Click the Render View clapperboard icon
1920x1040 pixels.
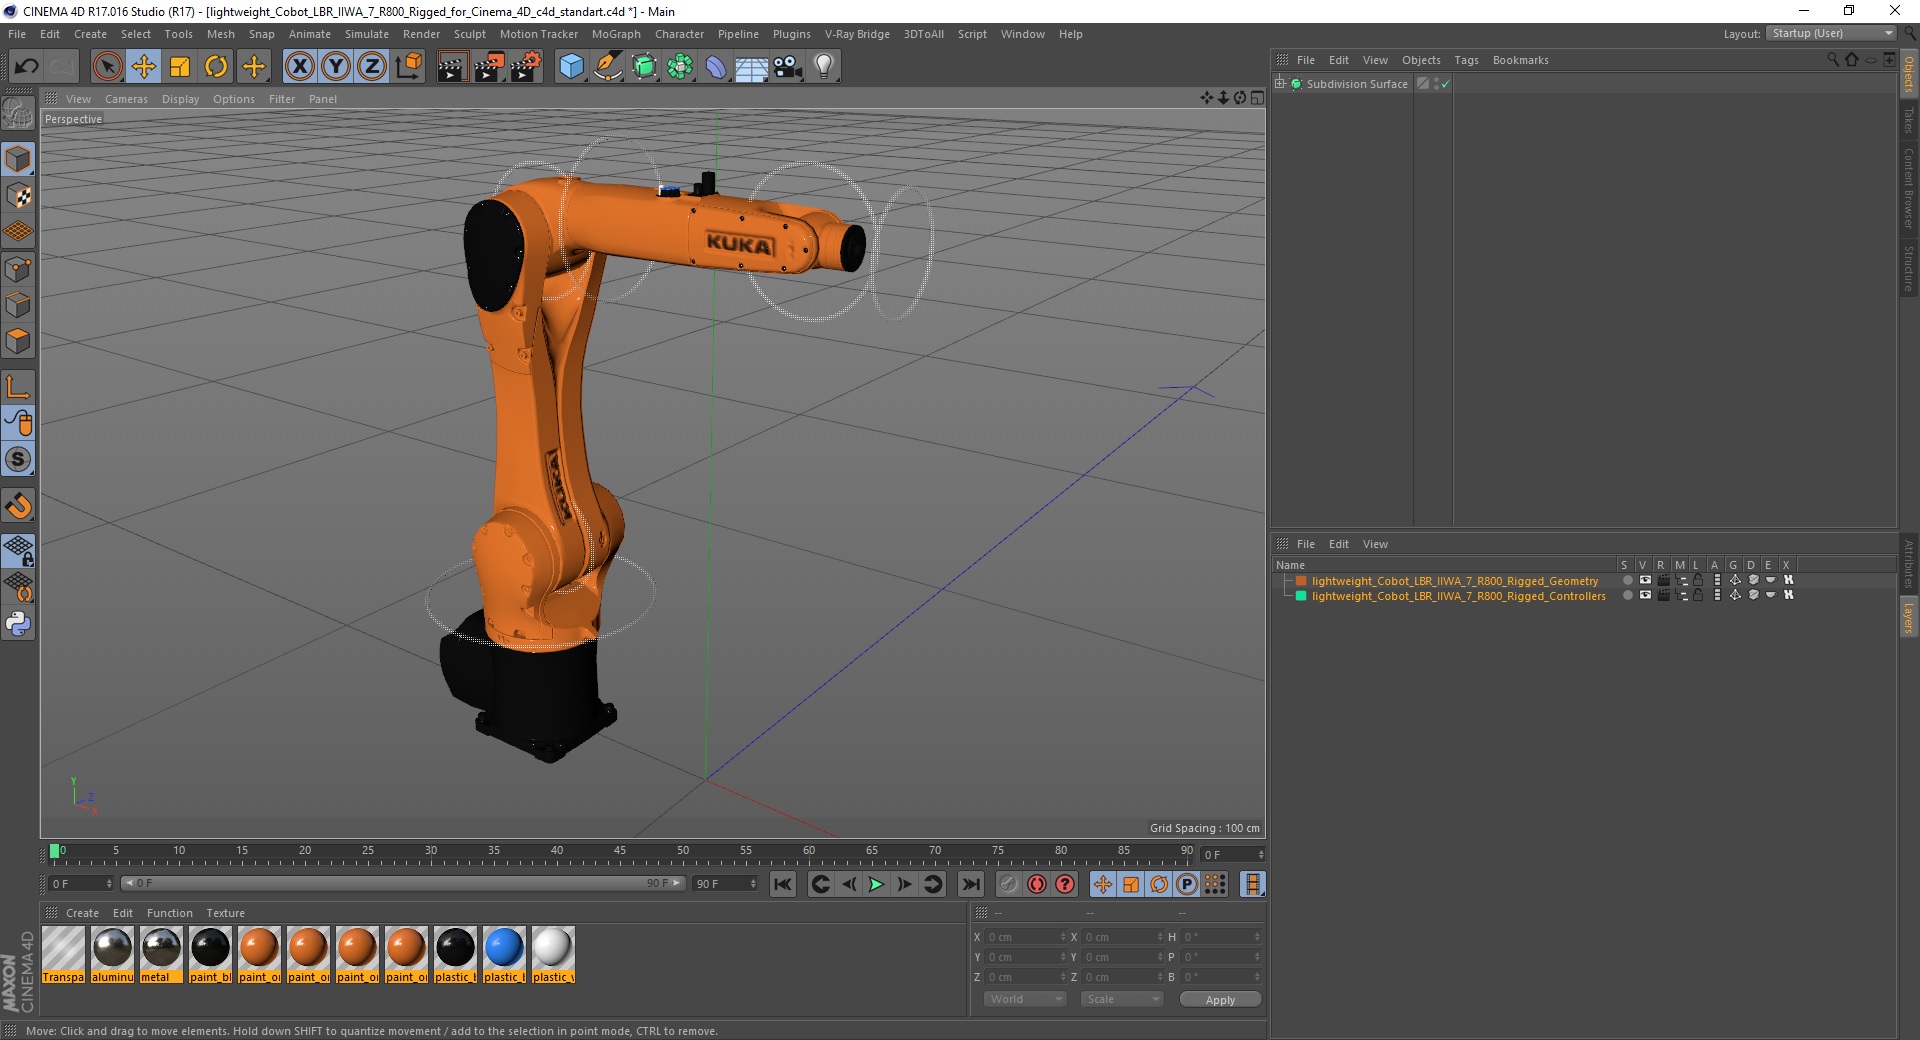(x=452, y=67)
